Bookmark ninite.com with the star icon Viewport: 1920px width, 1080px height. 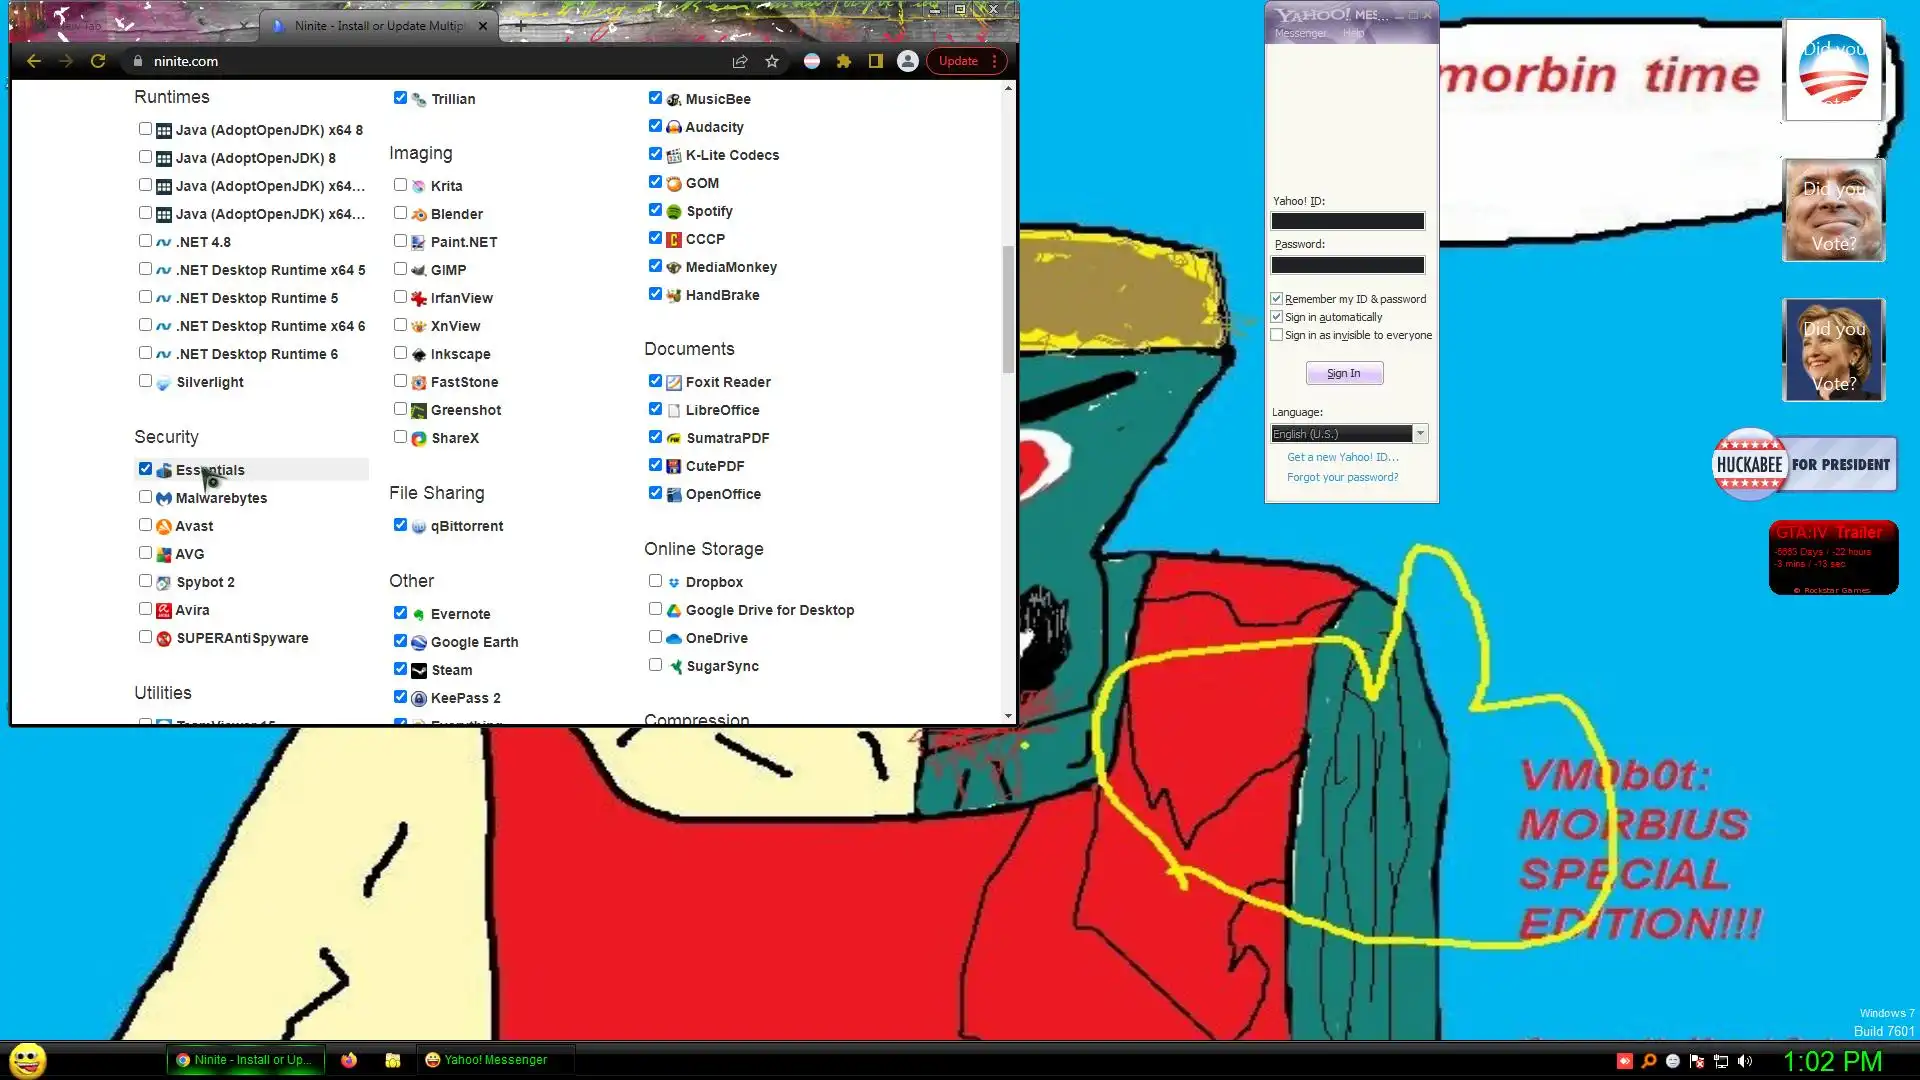point(772,61)
